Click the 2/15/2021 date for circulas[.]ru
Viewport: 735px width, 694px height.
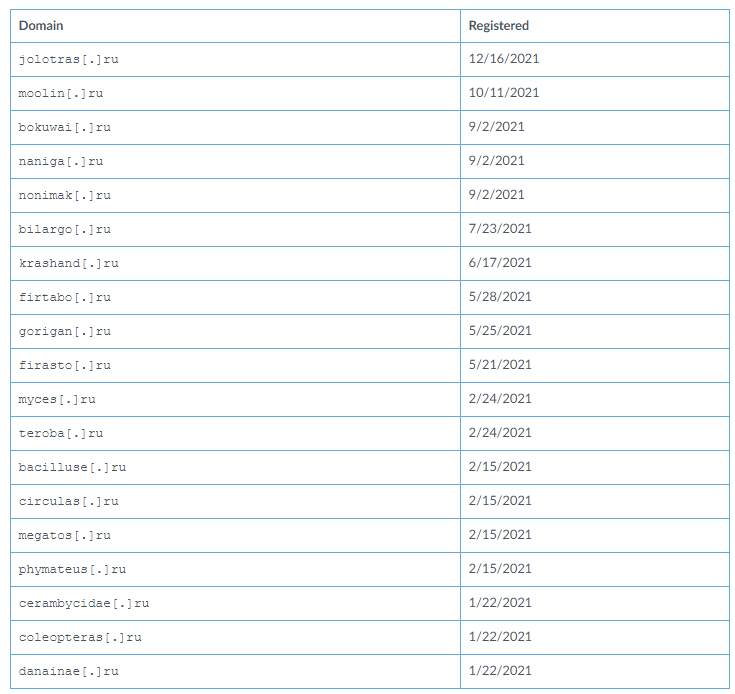point(500,500)
